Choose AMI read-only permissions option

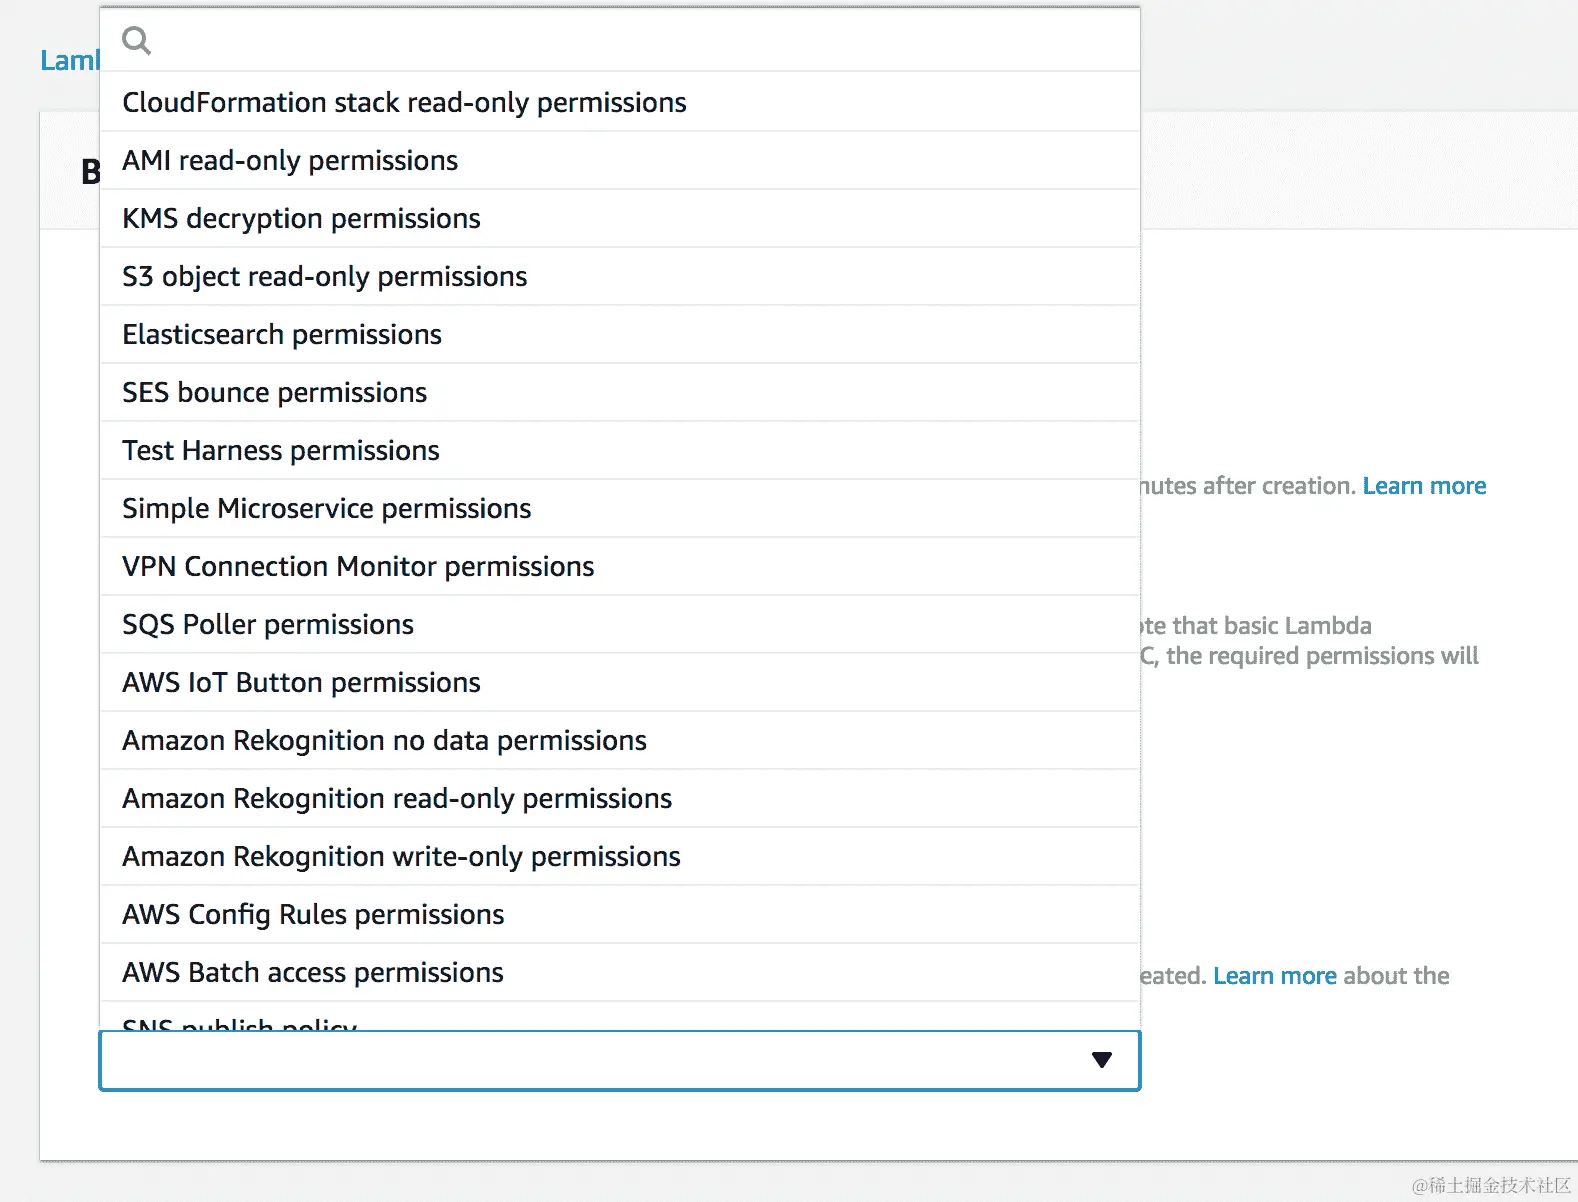pos(290,161)
